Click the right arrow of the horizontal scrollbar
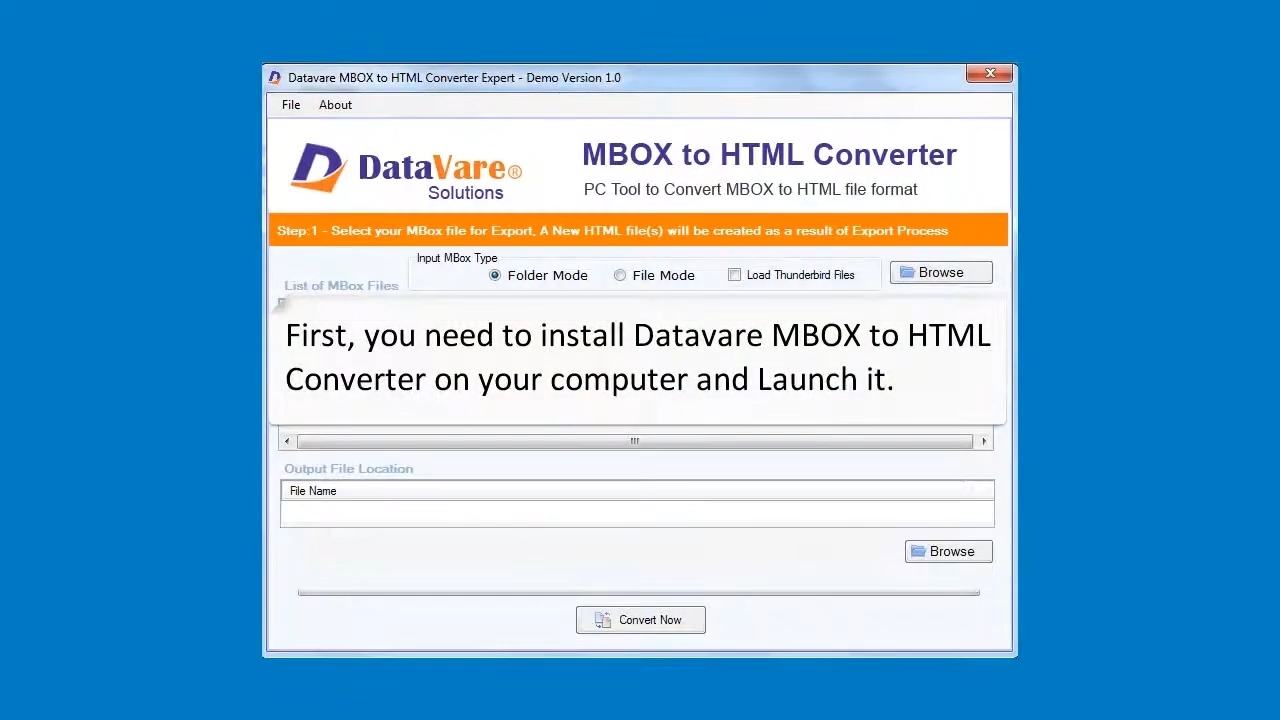This screenshot has height=720, width=1280. 984,441
